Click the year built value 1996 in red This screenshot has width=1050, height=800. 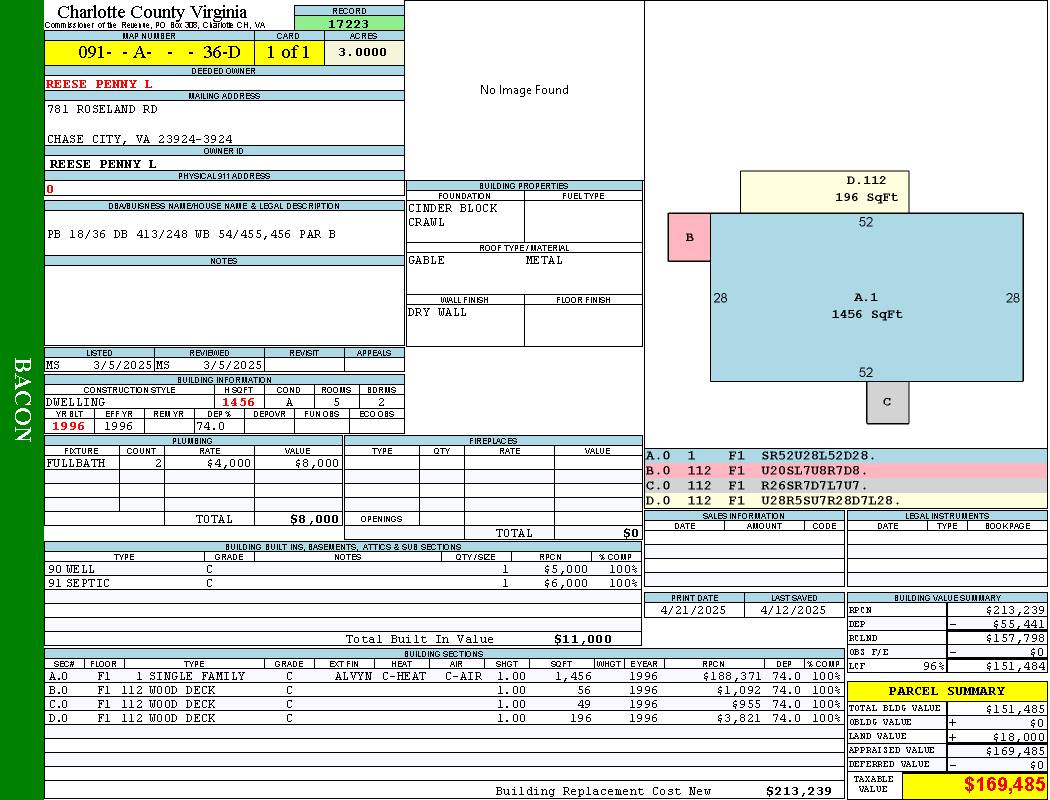click(68, 426)
